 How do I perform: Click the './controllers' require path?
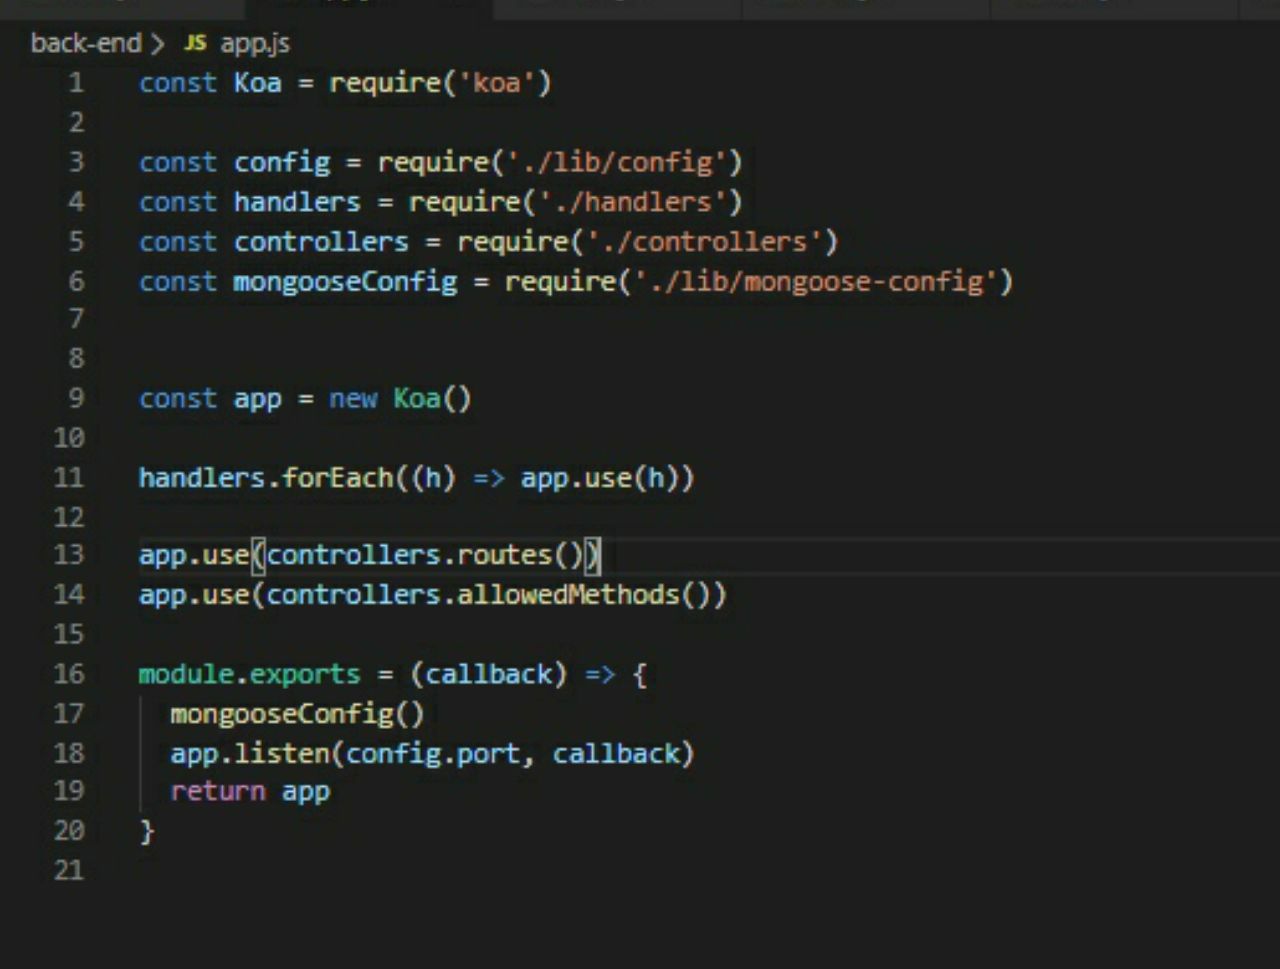(x=705, y=242)
